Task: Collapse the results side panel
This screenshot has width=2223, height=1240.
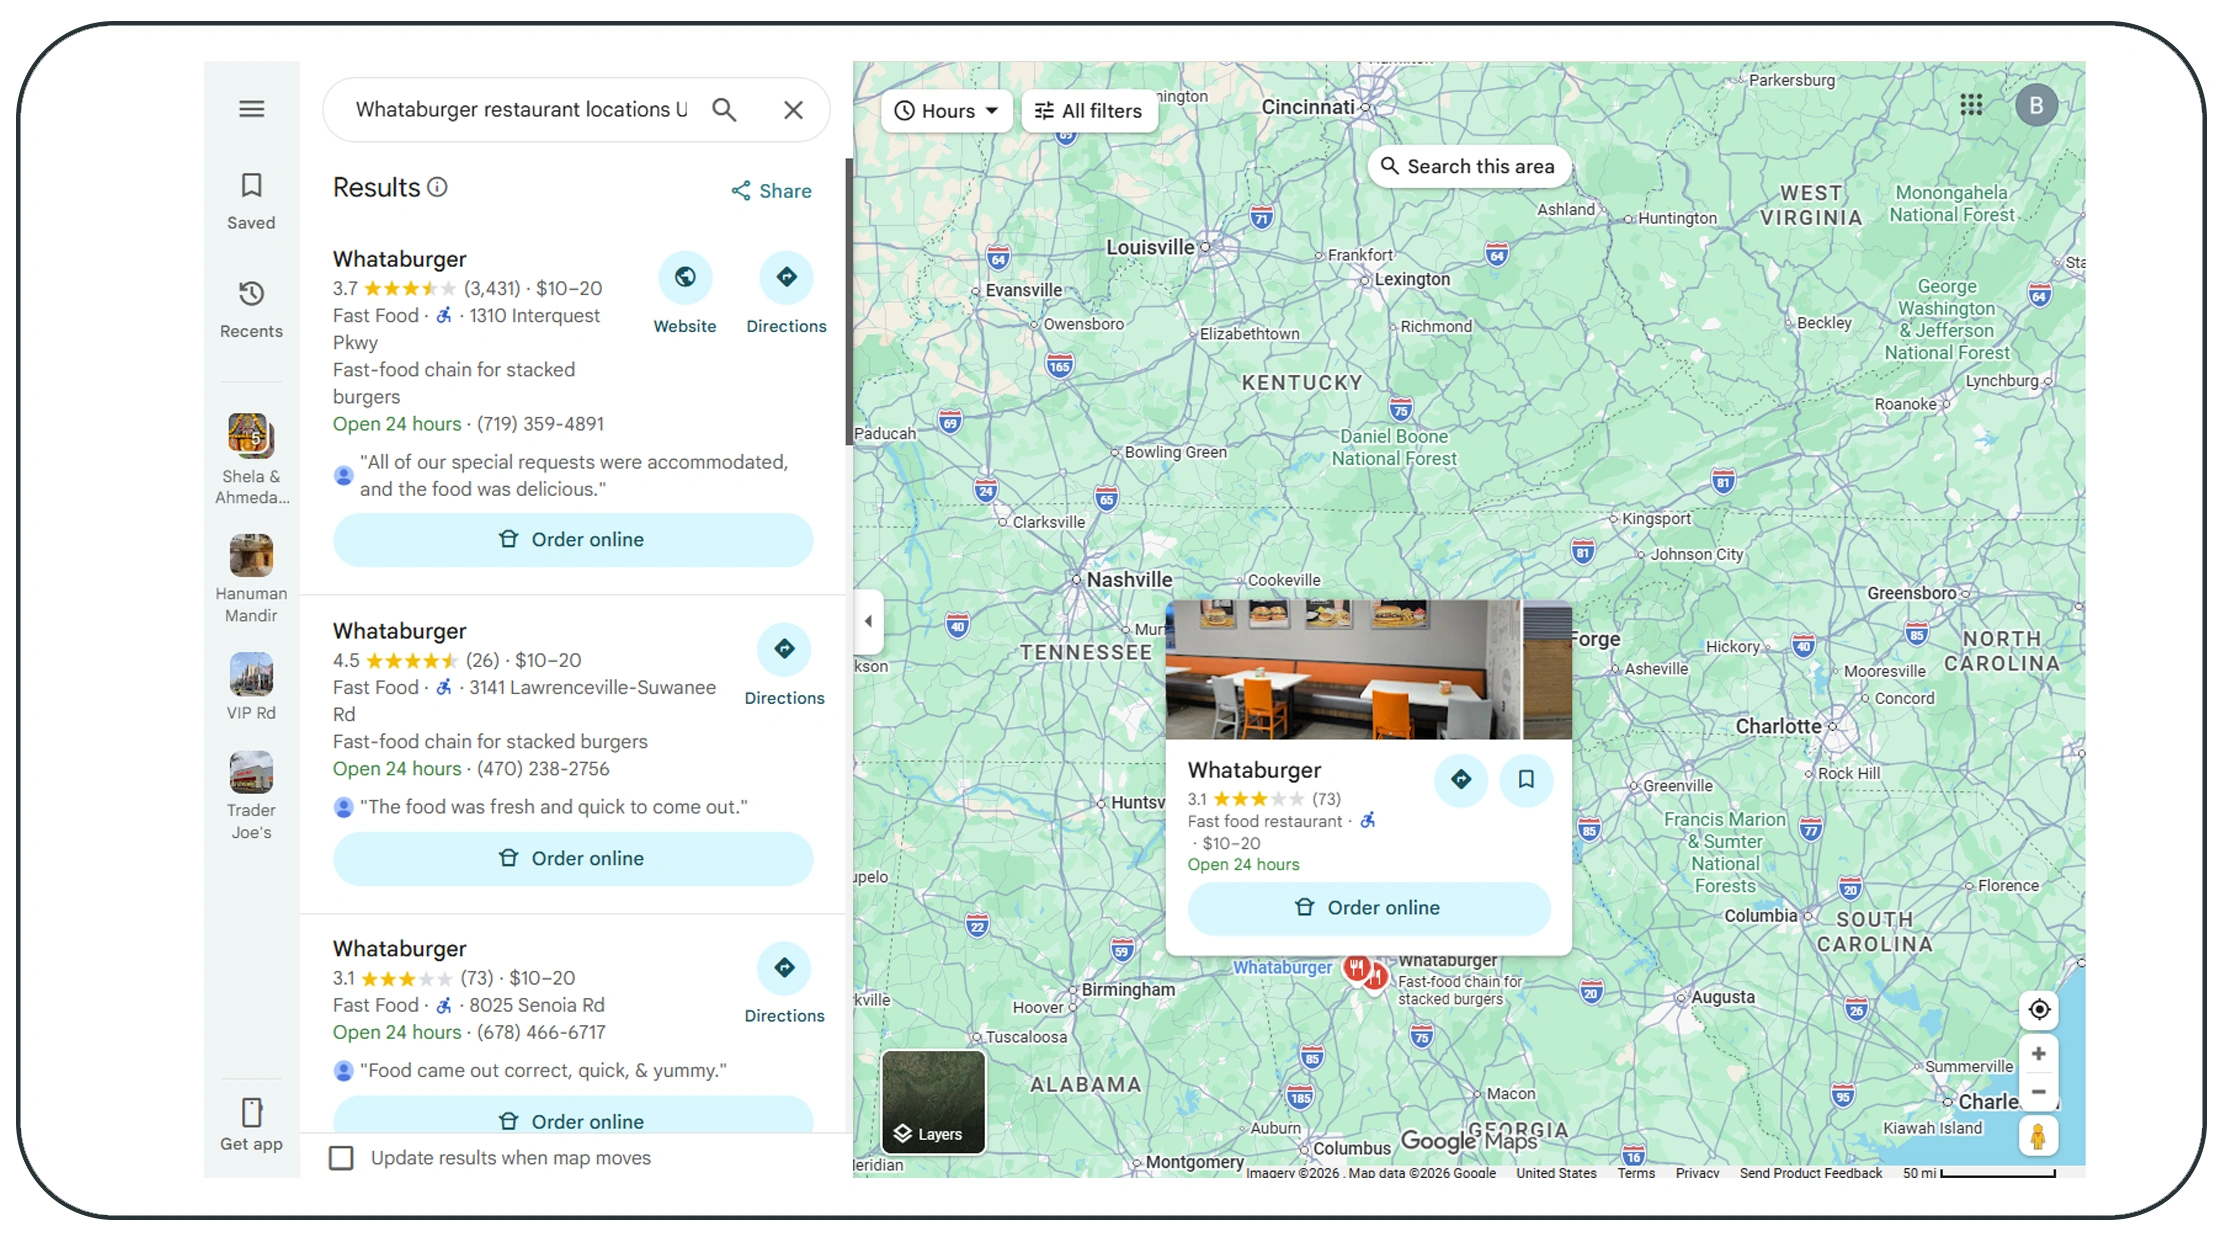Action: pyautogui.click(x=868, y=621)
